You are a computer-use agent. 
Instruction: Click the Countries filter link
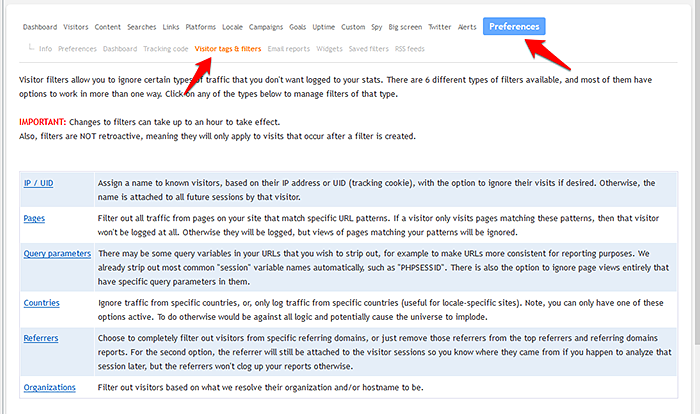pyautogui.click(x=42, y=302)
